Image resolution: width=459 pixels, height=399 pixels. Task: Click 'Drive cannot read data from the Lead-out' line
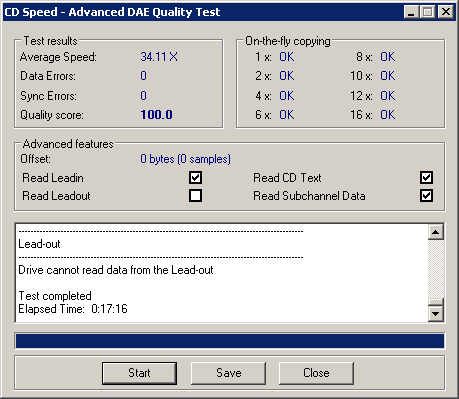[x=116, y=270]
